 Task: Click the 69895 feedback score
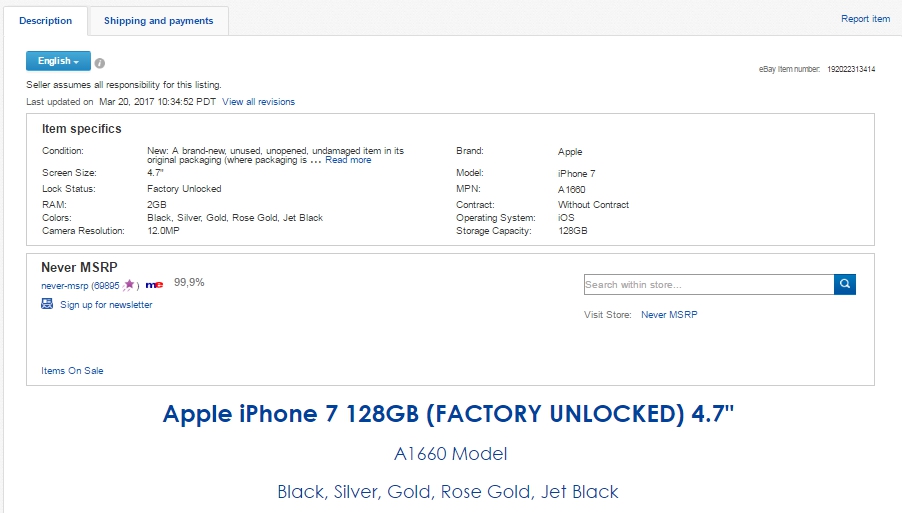click(107, 286)
